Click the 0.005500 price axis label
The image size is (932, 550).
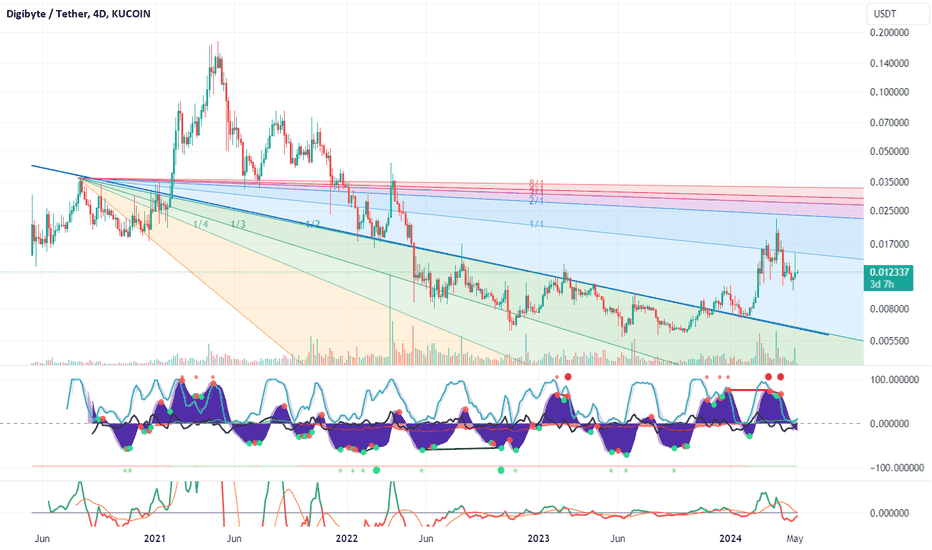coord(889,341)
